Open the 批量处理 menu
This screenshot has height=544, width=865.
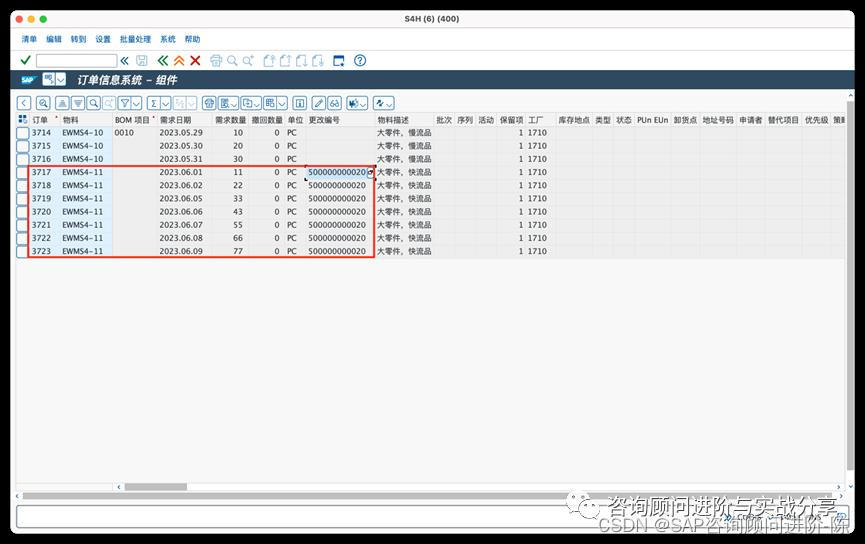pos(135,39)
